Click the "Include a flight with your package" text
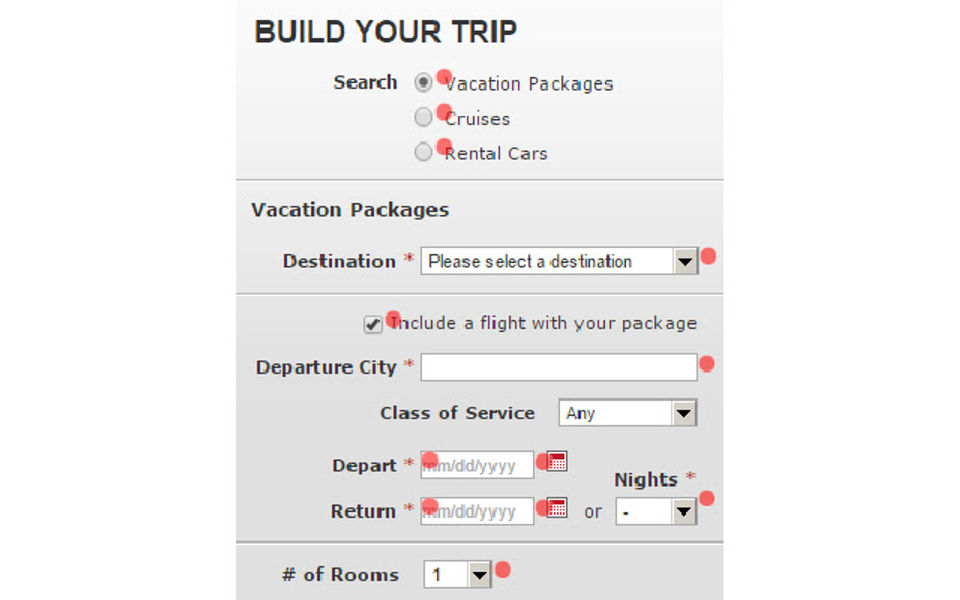The image size is (960, 600). point(545,323)
